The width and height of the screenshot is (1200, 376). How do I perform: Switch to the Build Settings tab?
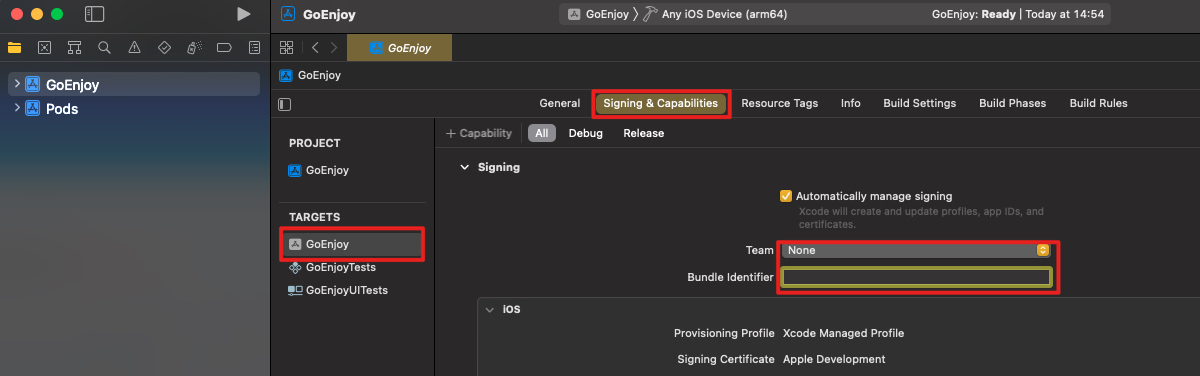919,103
